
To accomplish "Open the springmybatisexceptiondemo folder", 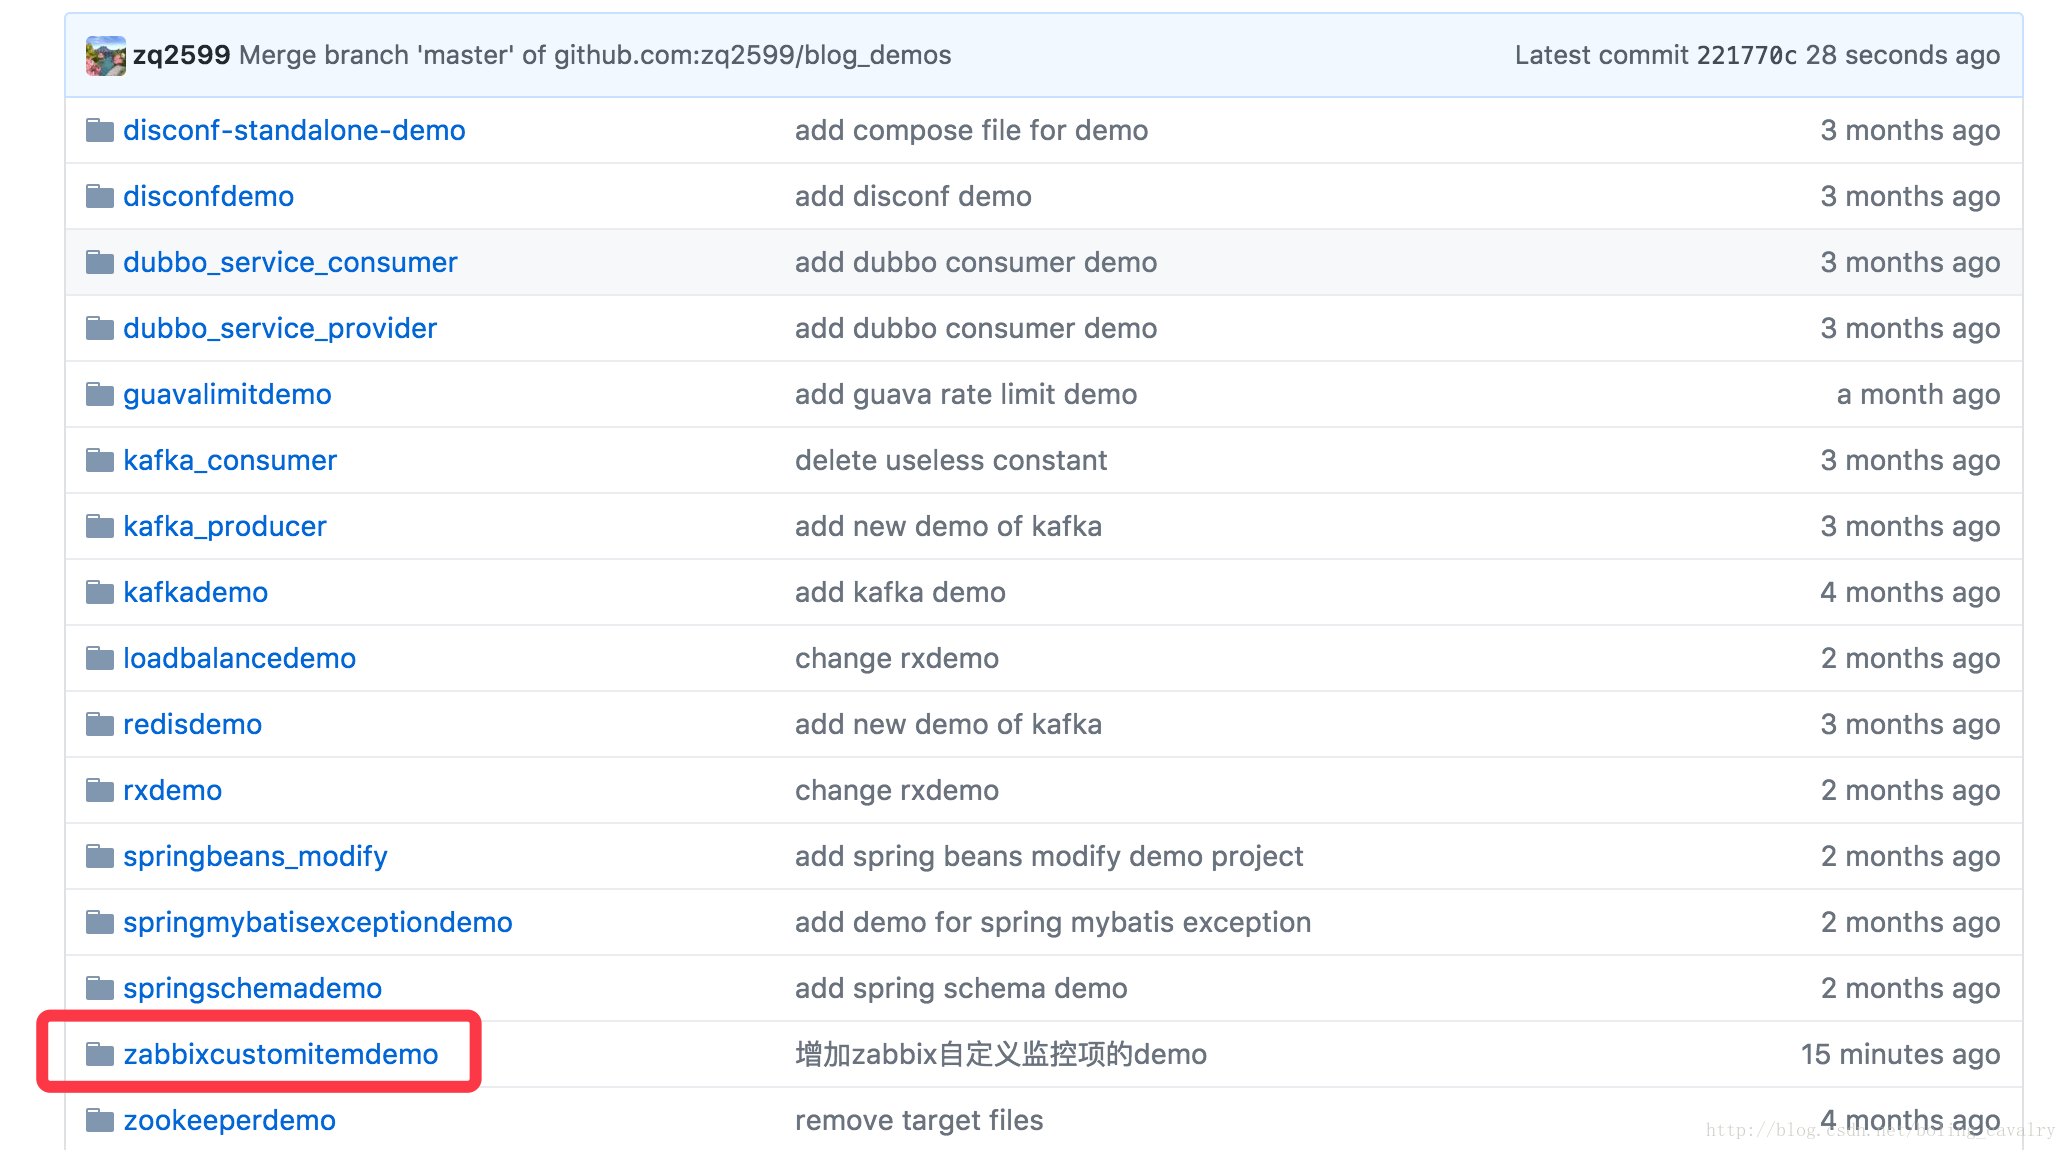I will [x=317, y=922].
